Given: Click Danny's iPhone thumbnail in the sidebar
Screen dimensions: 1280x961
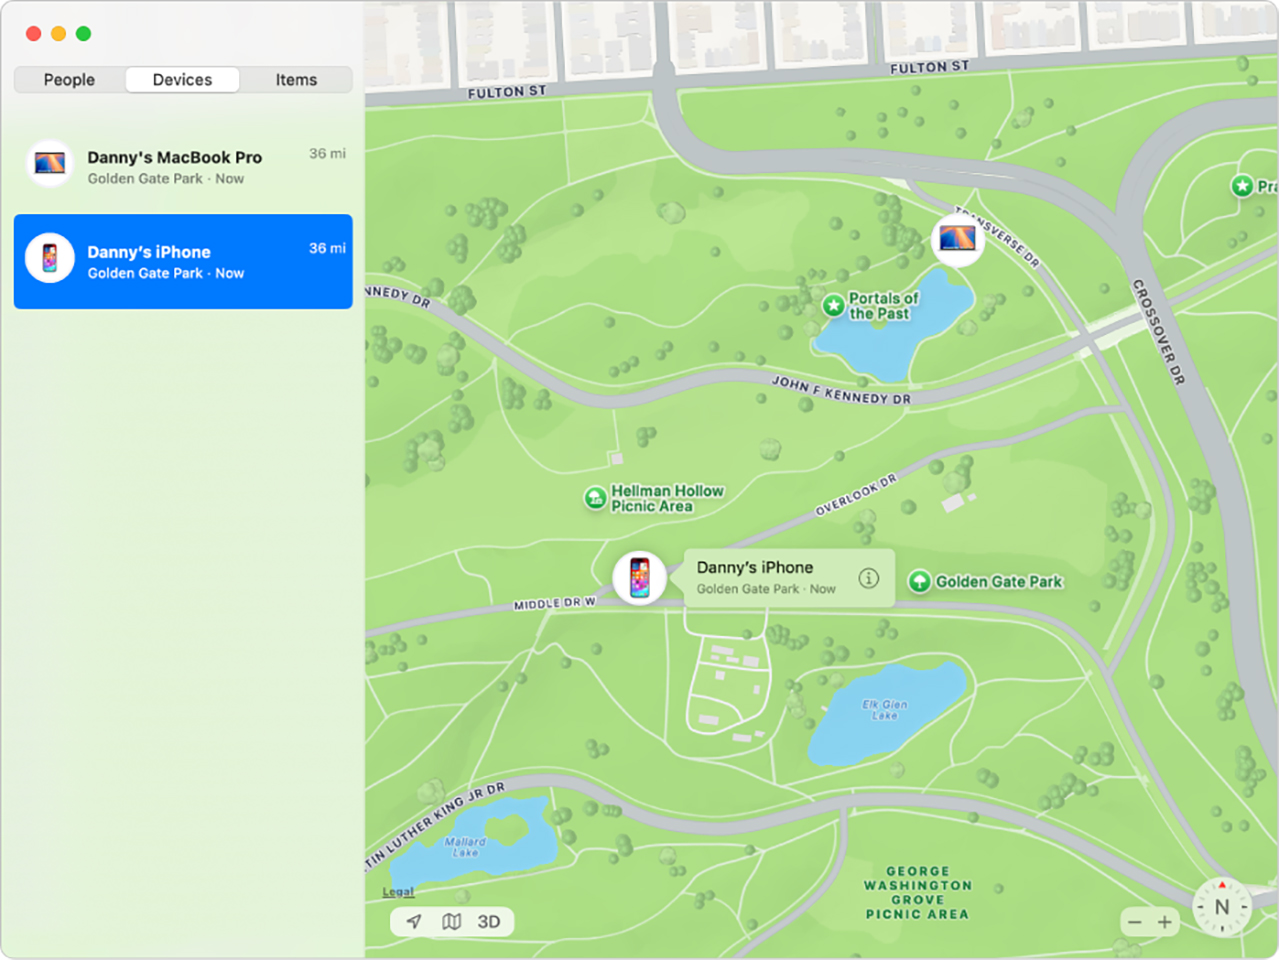Looking at the screenshot, I should tap(49, 261).
